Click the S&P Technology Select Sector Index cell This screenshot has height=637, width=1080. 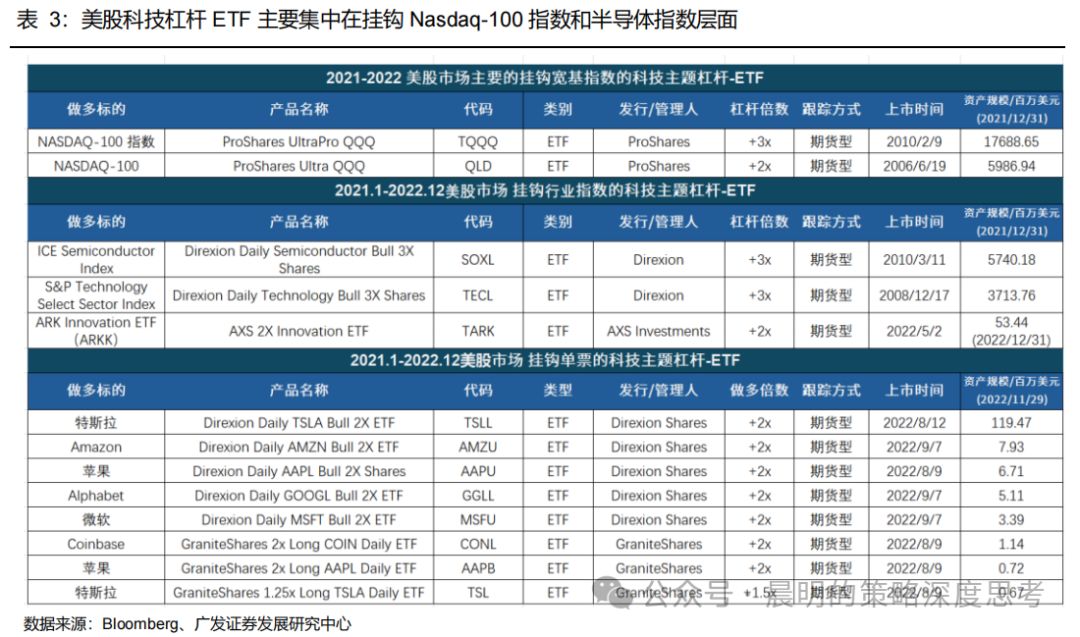(x=96, y=295)
